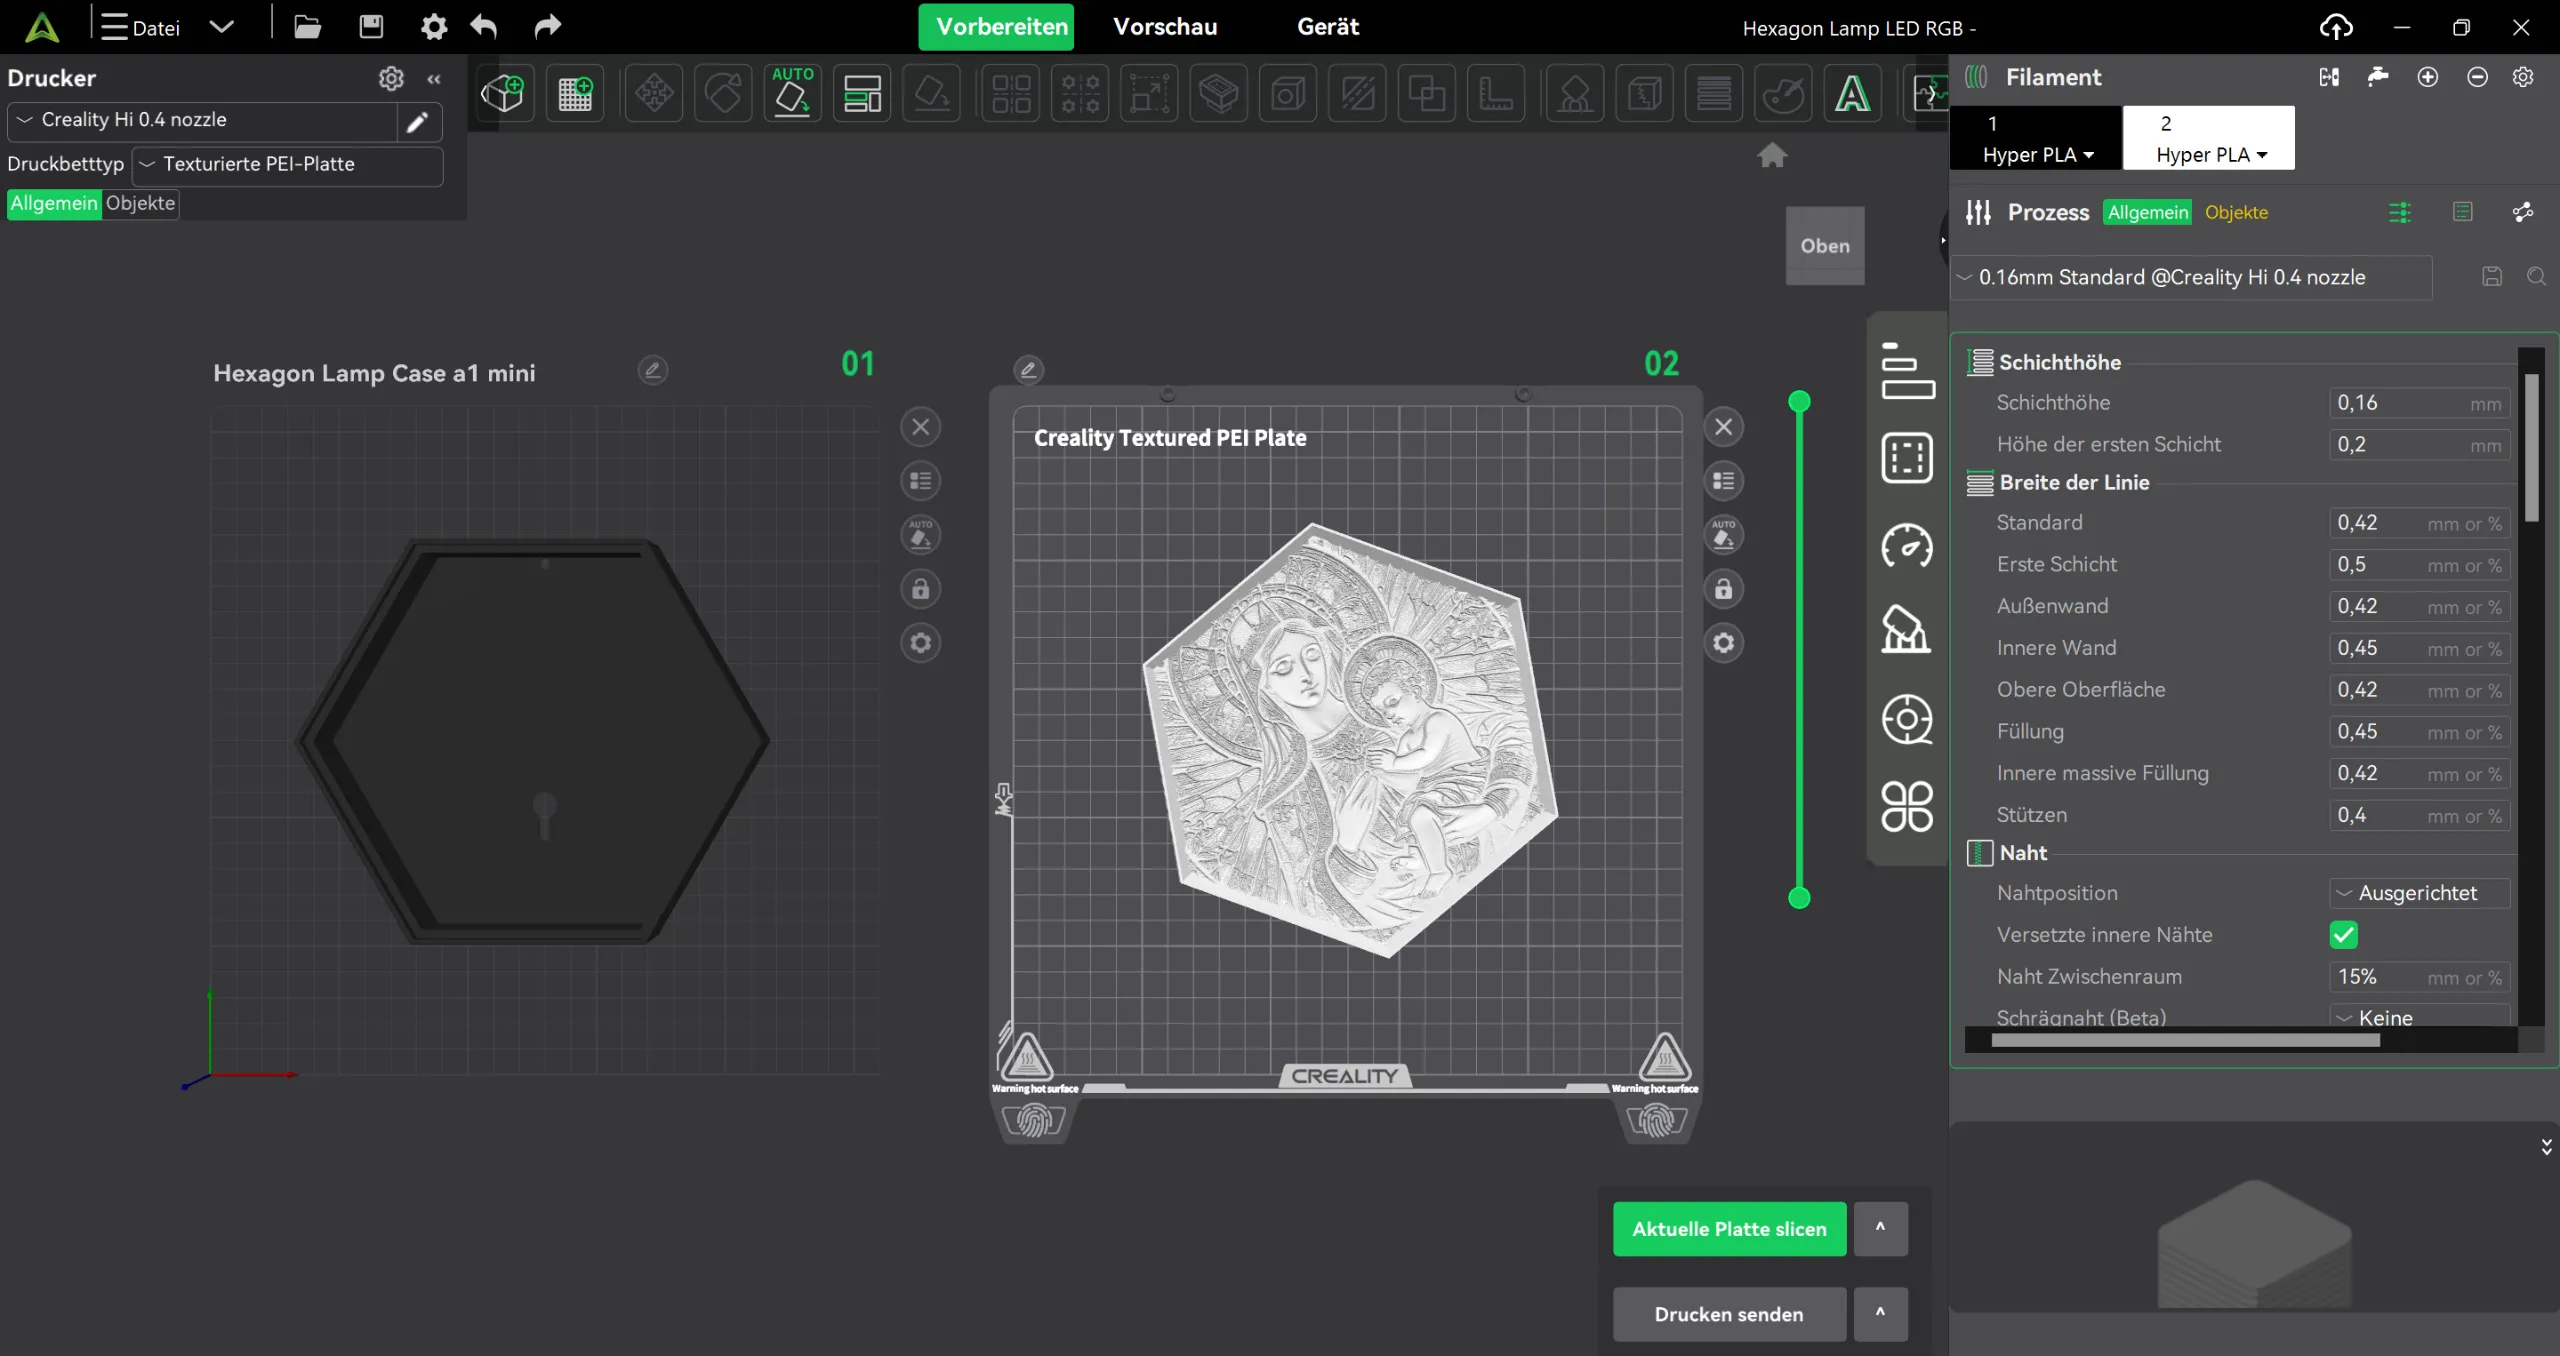The height and width of the screenshot is (1356, 2560).
Task: Click the Schichthöhe 0,16 value field
Action: tap(2419, 403)
